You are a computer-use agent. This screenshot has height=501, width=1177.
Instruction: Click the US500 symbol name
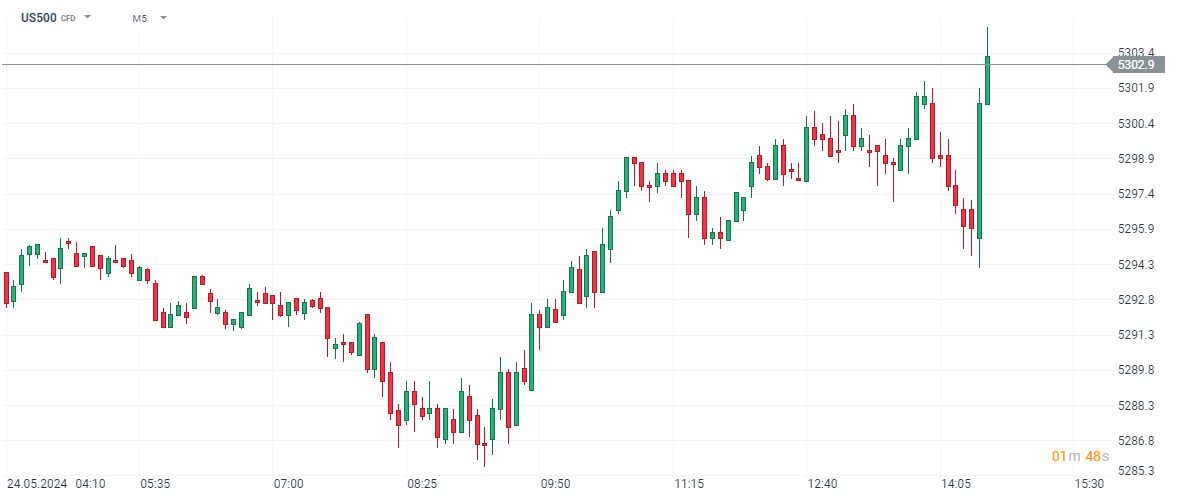tap(39, 18)
